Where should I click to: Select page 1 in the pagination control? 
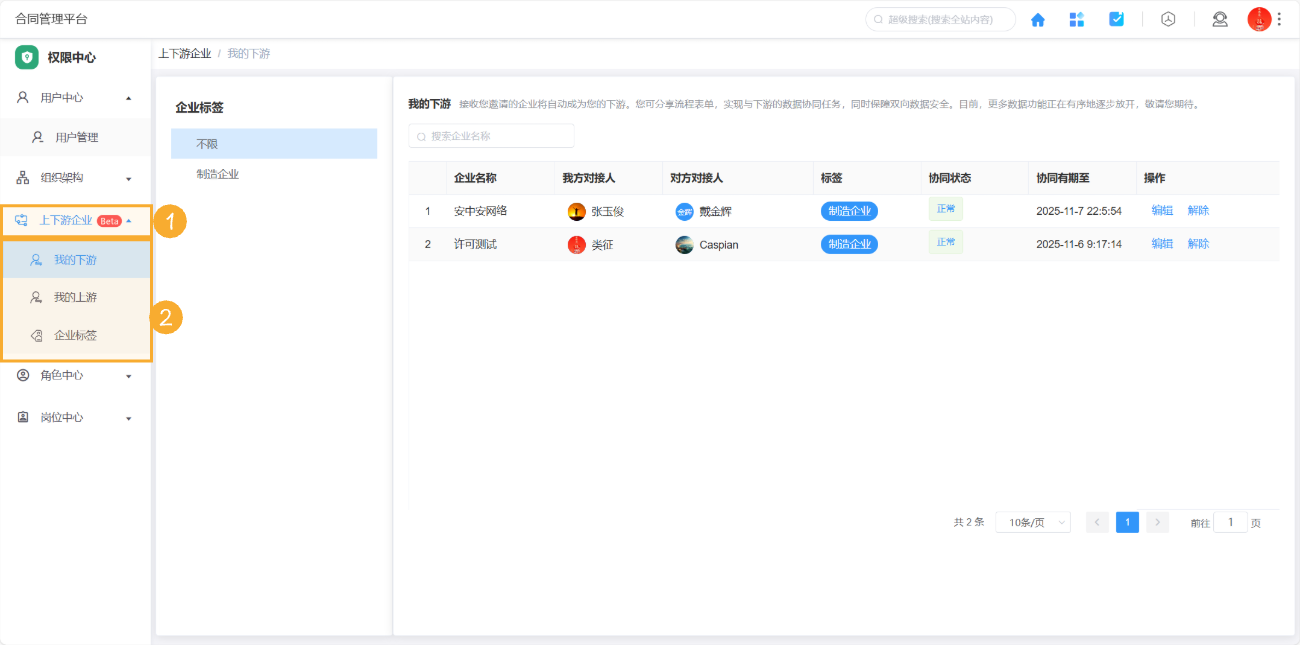pyautogui.click(x=1127, y=521)
